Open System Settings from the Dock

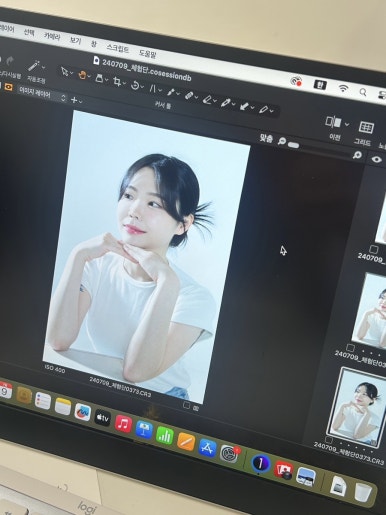(x=229, y=453)
